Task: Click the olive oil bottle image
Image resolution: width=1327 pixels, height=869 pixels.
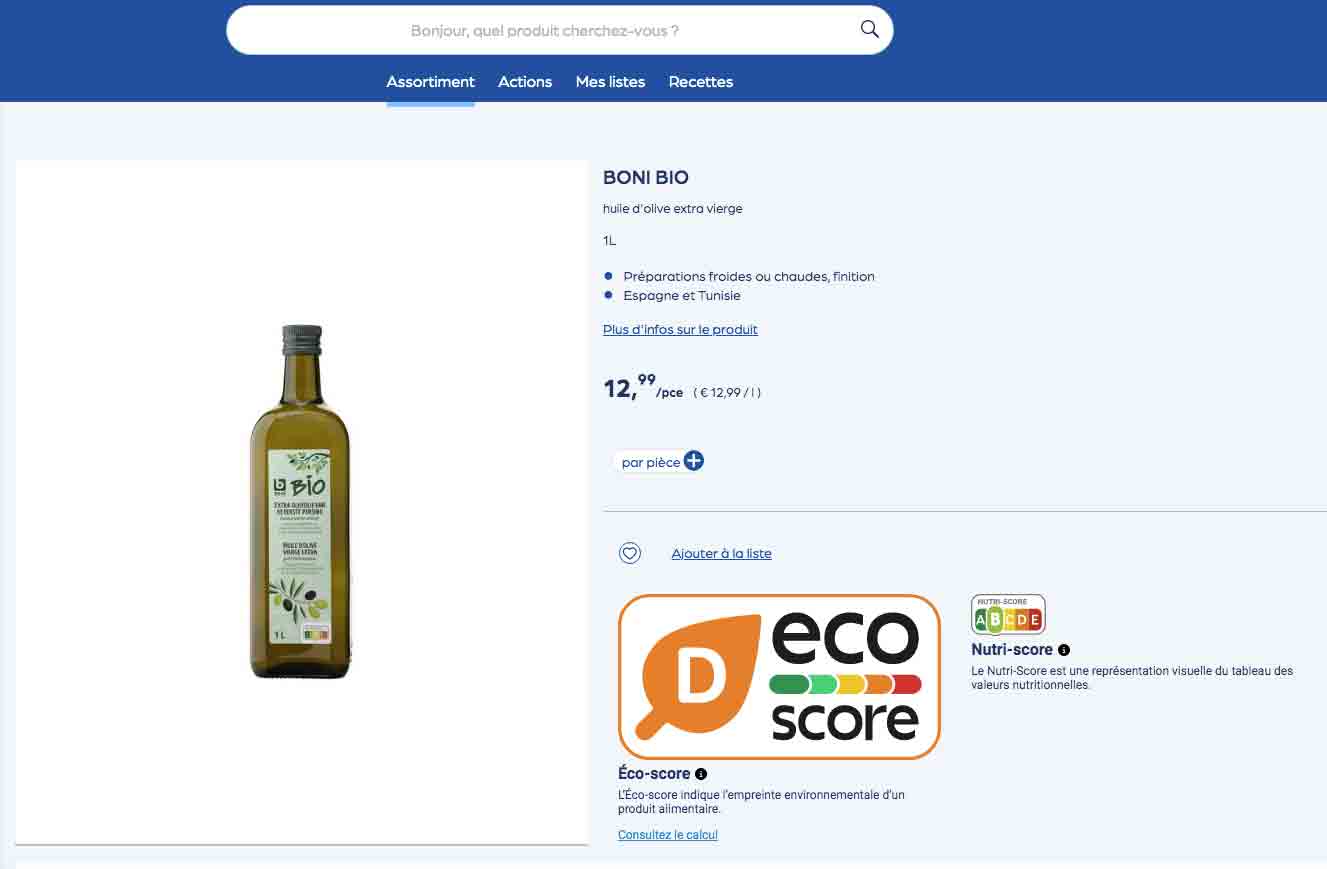Action: (300, 502)
